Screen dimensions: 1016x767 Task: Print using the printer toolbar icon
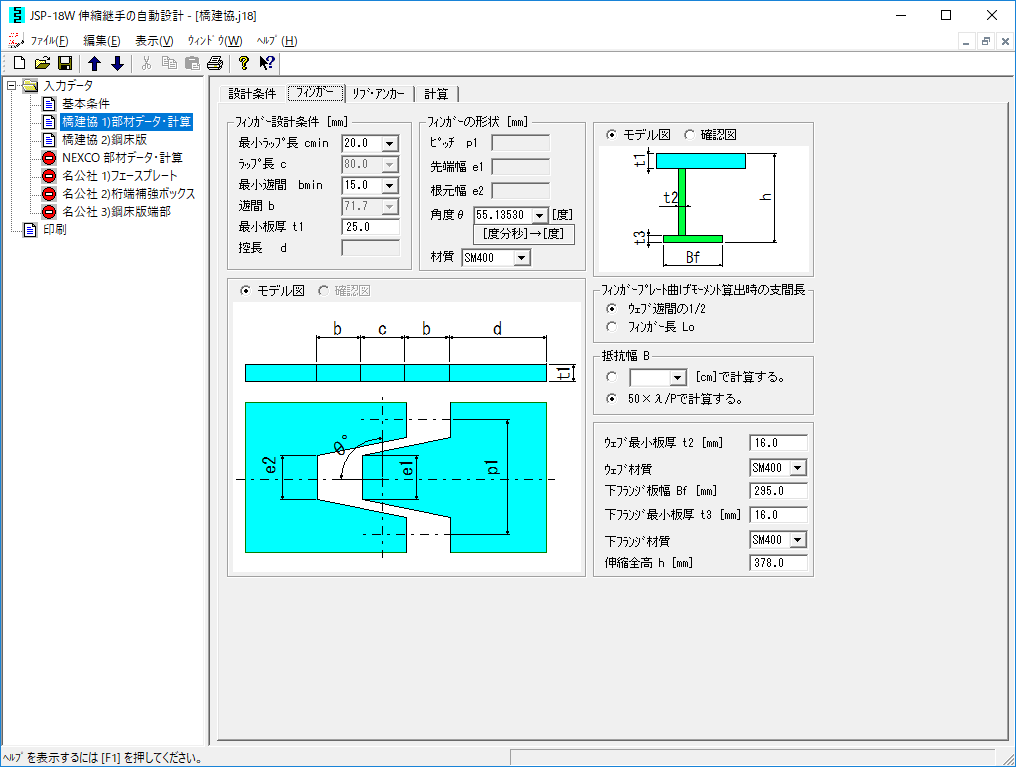pyautogui.click(x=214, y=64)
